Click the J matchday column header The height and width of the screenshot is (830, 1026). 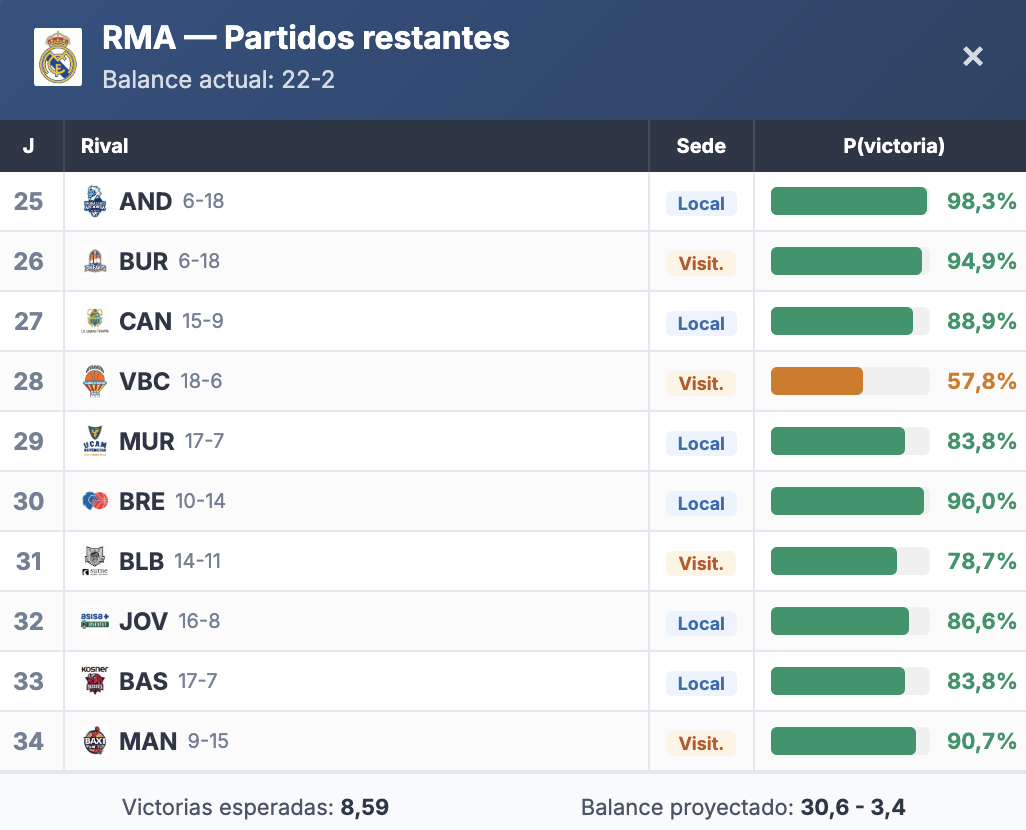(x=28, y=146)
